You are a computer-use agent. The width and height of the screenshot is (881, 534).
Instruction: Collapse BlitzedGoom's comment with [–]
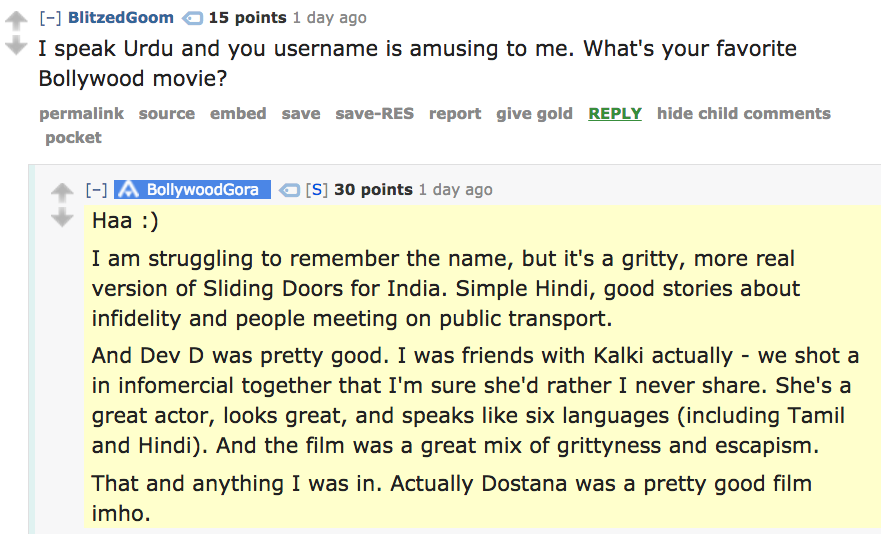pyautogui.click(x=50, y=18)
